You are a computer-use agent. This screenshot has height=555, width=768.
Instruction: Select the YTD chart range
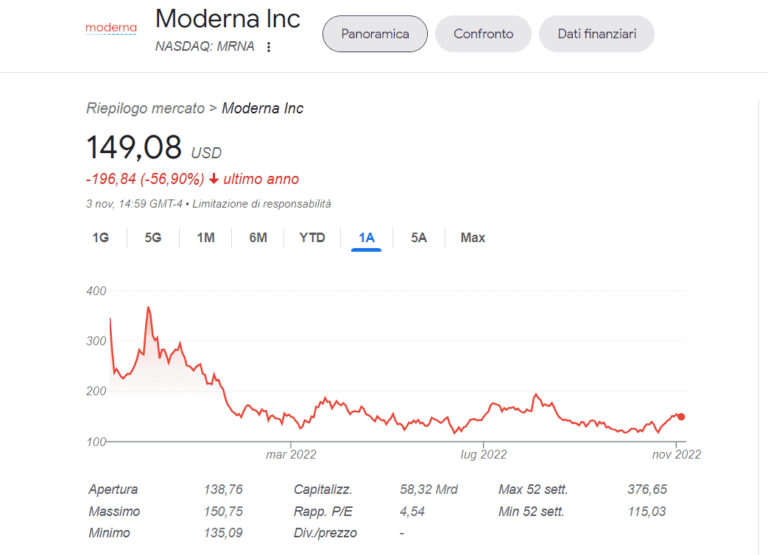pyautogui.click(x=312, y=238)
